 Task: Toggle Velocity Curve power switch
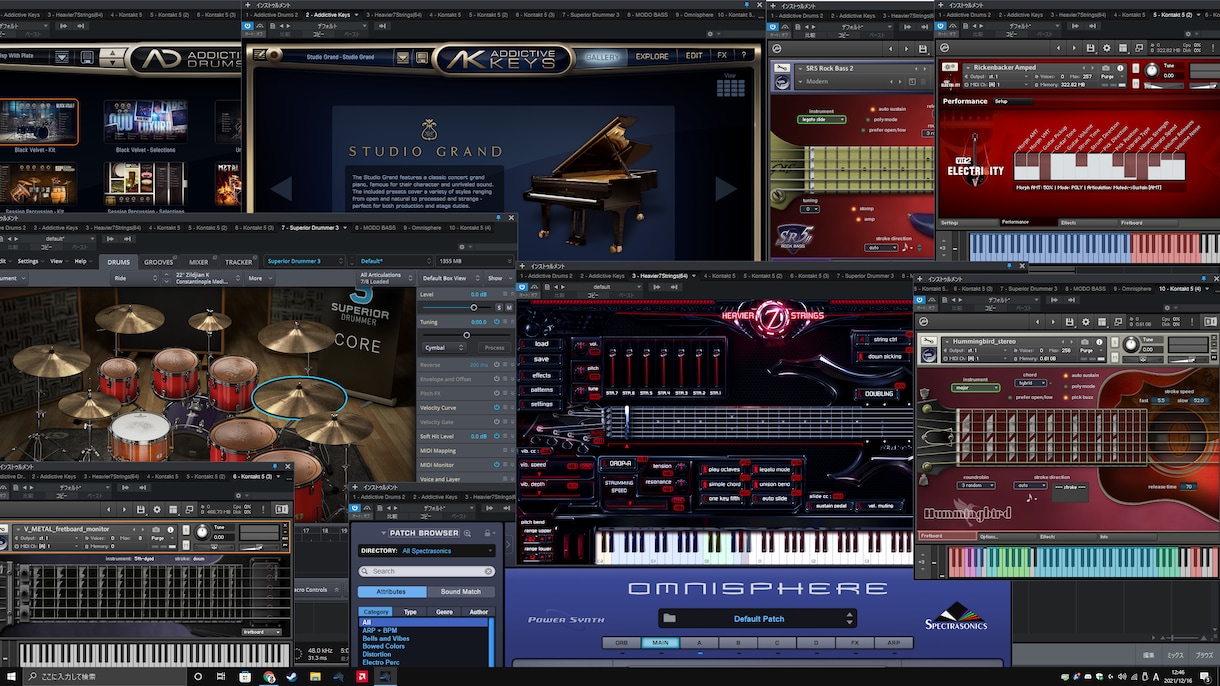[497, 408]
